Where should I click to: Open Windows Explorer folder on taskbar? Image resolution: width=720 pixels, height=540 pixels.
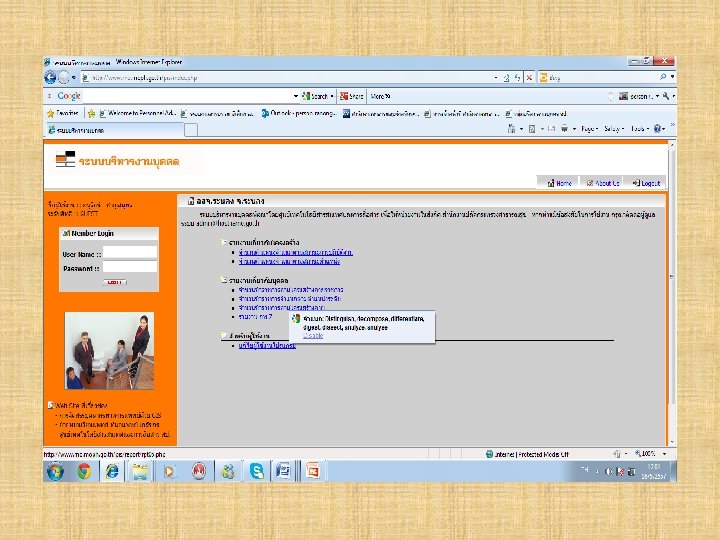pyautogui.click(x=140, y=471)
